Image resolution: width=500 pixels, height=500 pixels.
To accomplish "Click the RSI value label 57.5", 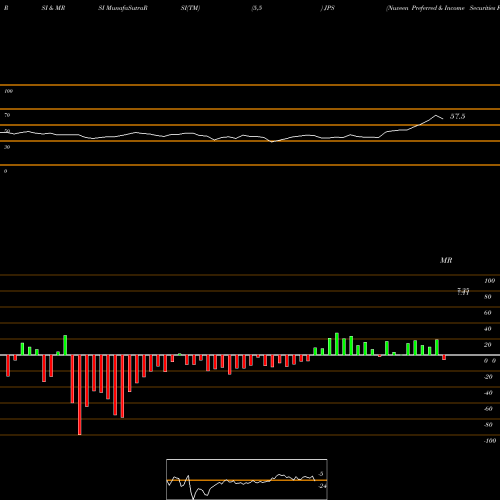I will click(x=457, y=116).
